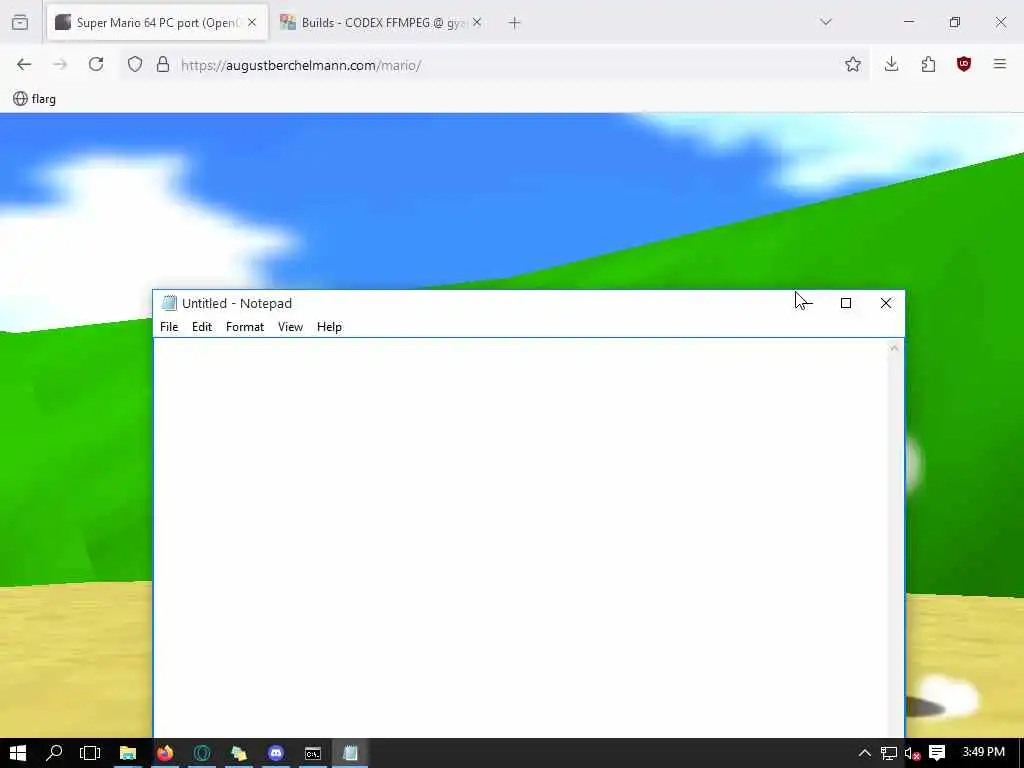Image resolution: width=1024 pixels, height=768 pixels.
Task: Open the yellow folders app on taskbar
Action: (x=239, y=753)
